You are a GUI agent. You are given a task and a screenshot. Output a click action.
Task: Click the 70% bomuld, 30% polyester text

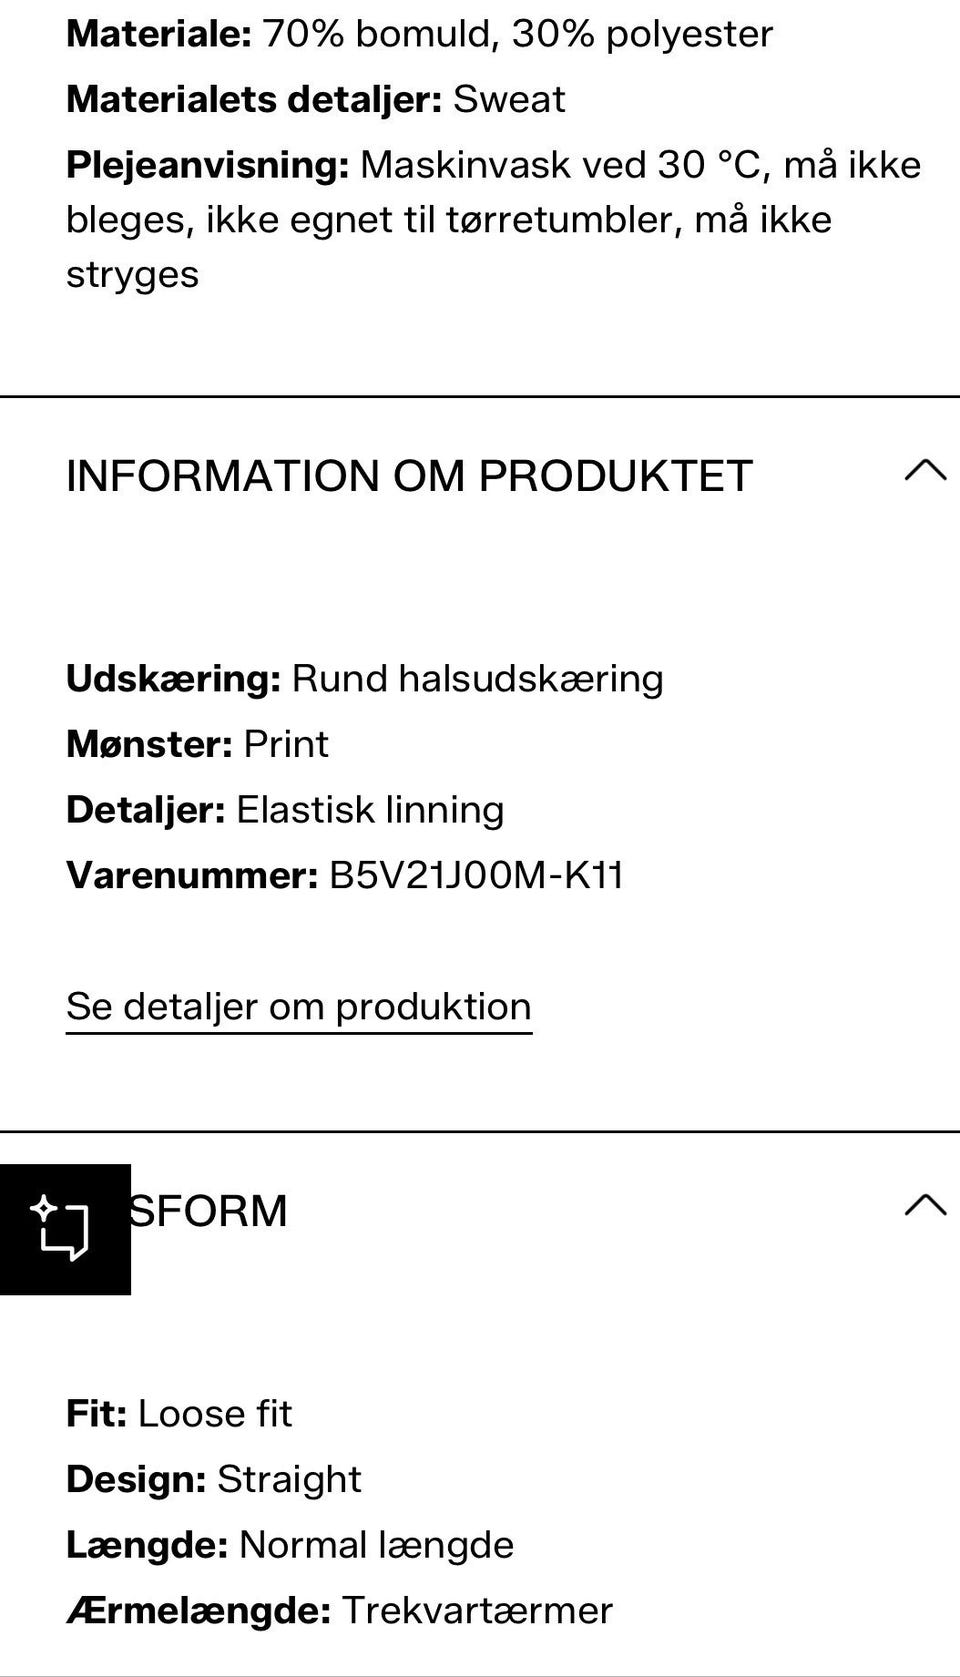click(517, 34)
